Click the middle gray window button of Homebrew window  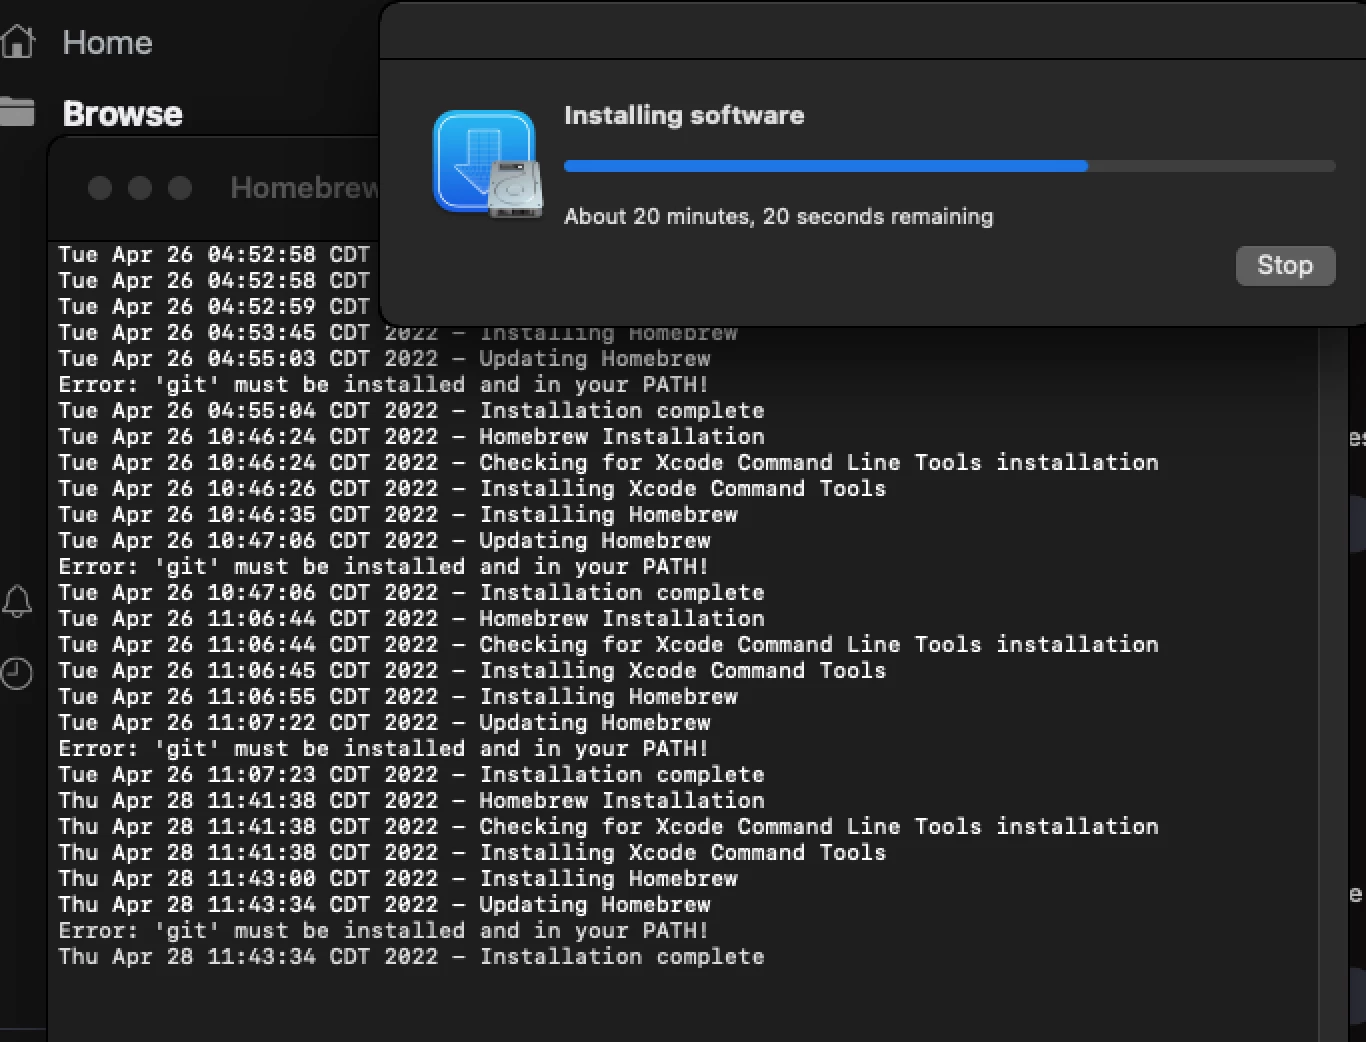[140, 188]
